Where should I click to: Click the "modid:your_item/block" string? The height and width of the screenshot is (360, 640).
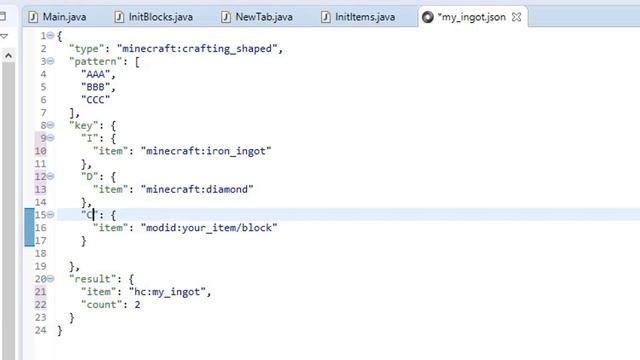click(x=209, y=227)
